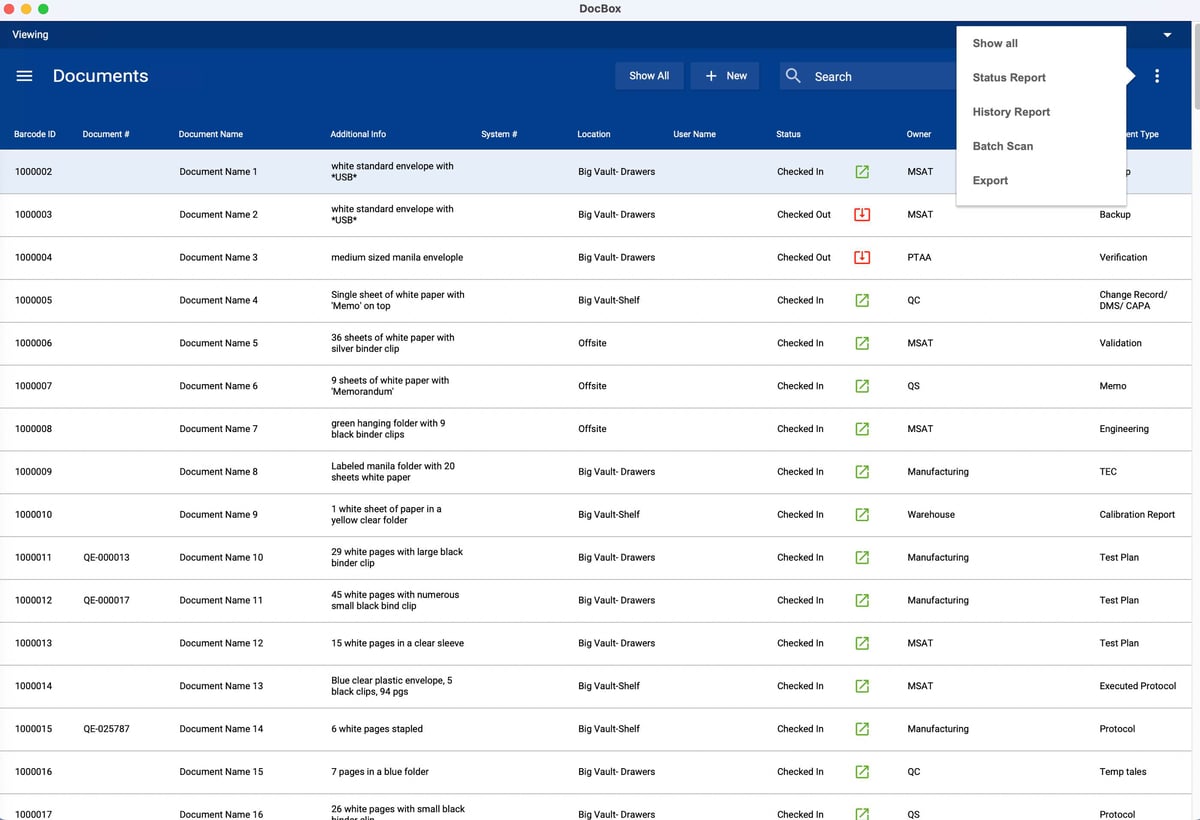Image resolution: width=1200 pixels, height=820 pixels.
Task: Open the three-dot overflow menu
Action: point(1157,75)
